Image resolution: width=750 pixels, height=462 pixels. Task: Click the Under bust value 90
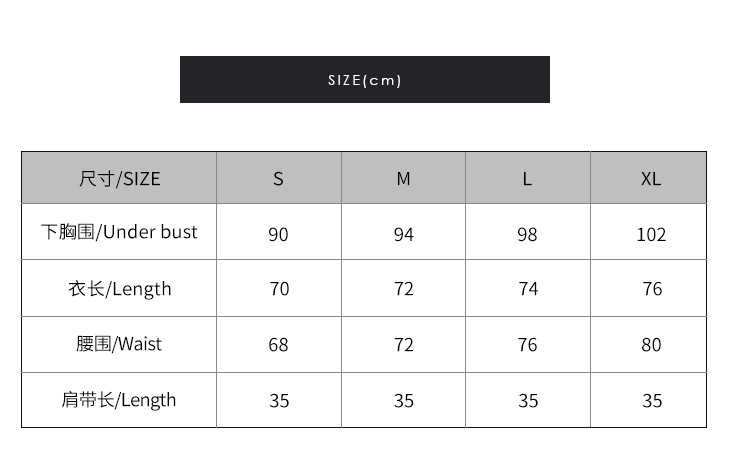pos(279,234)
